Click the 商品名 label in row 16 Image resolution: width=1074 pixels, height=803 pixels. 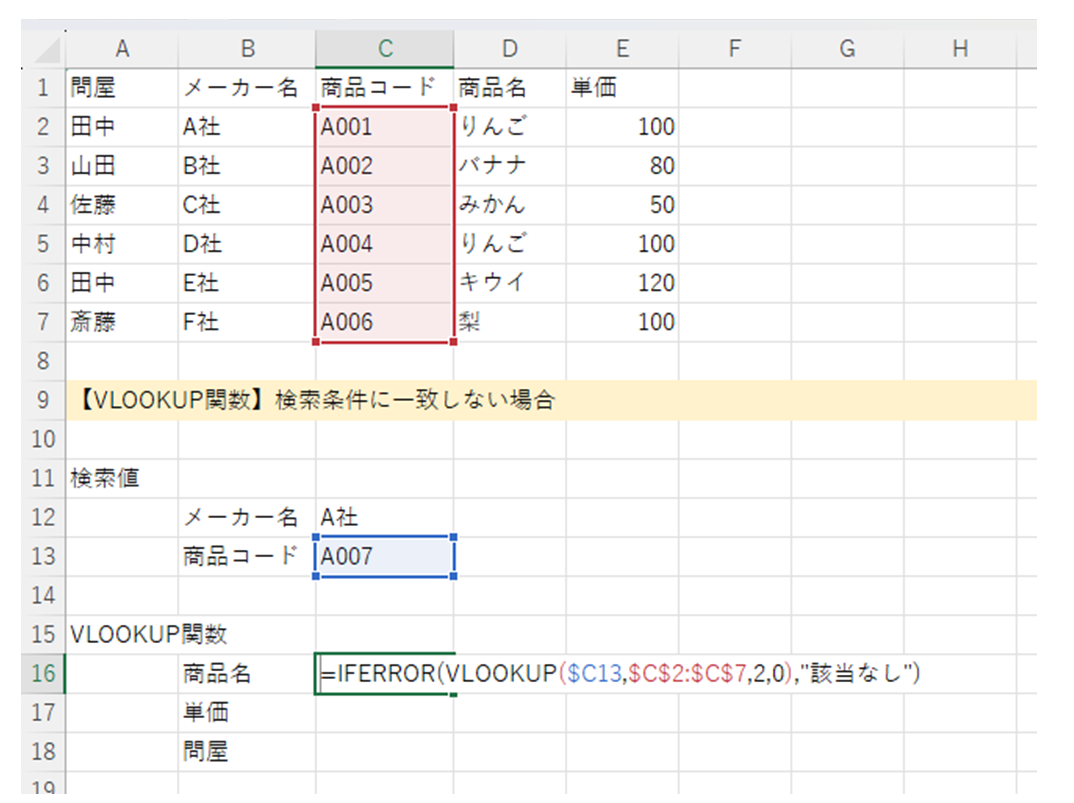[247, 674]
